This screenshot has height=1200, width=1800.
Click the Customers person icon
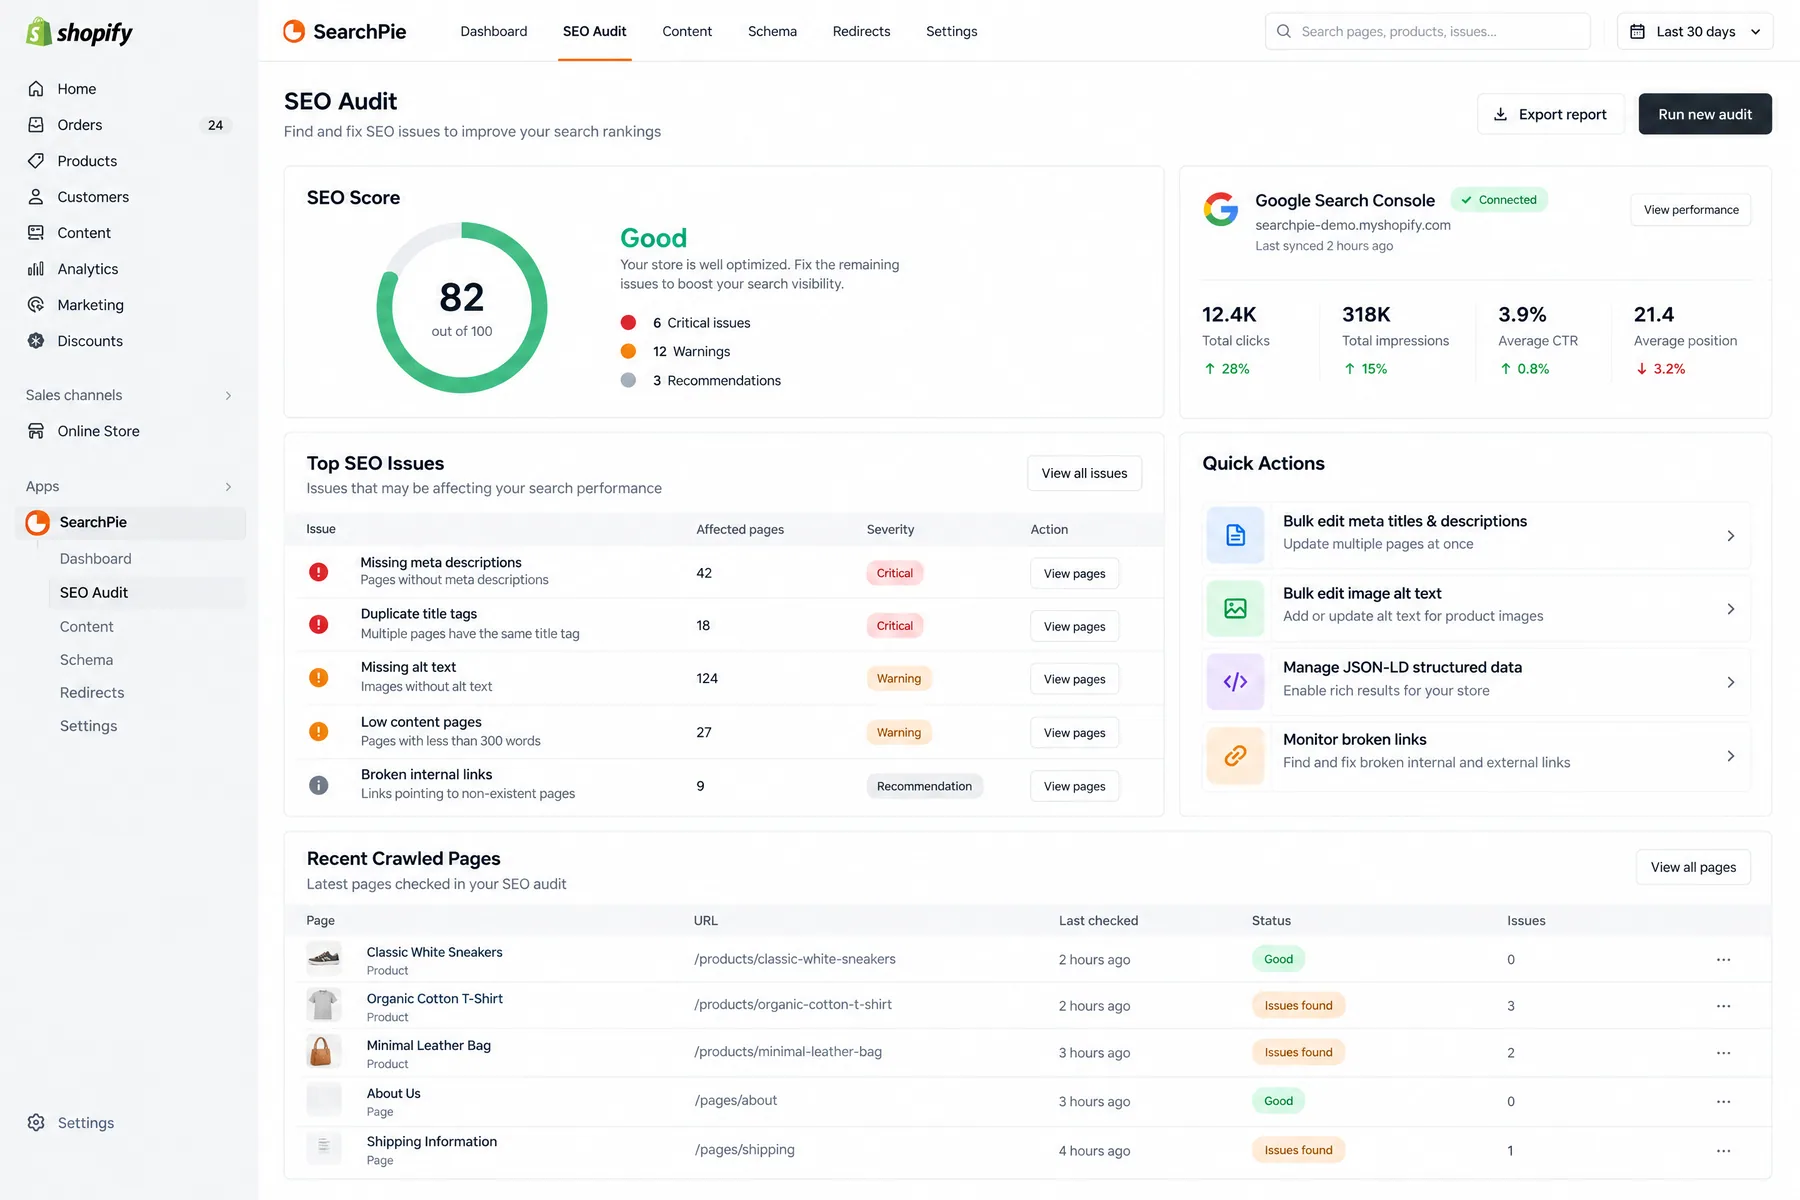tap(36, 197)
